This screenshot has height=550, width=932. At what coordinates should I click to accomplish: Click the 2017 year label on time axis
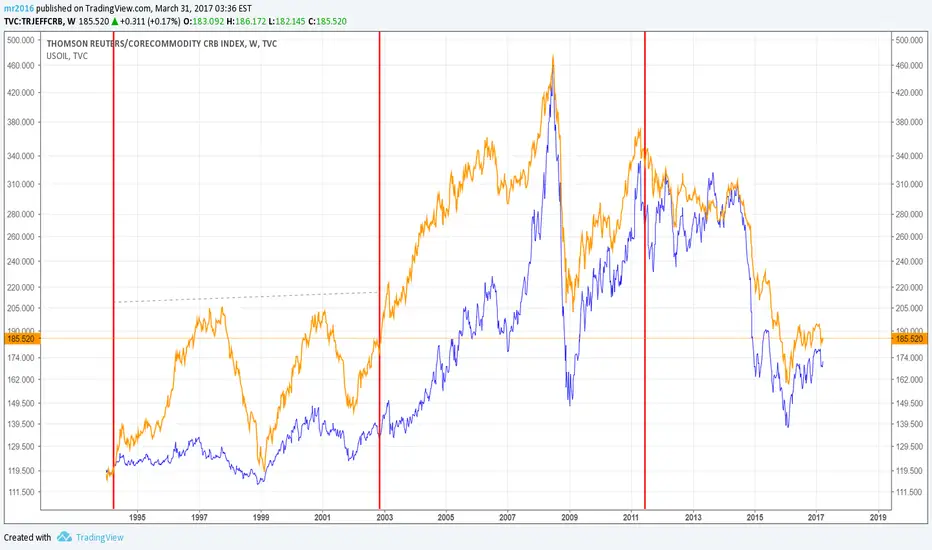(816, 517)
